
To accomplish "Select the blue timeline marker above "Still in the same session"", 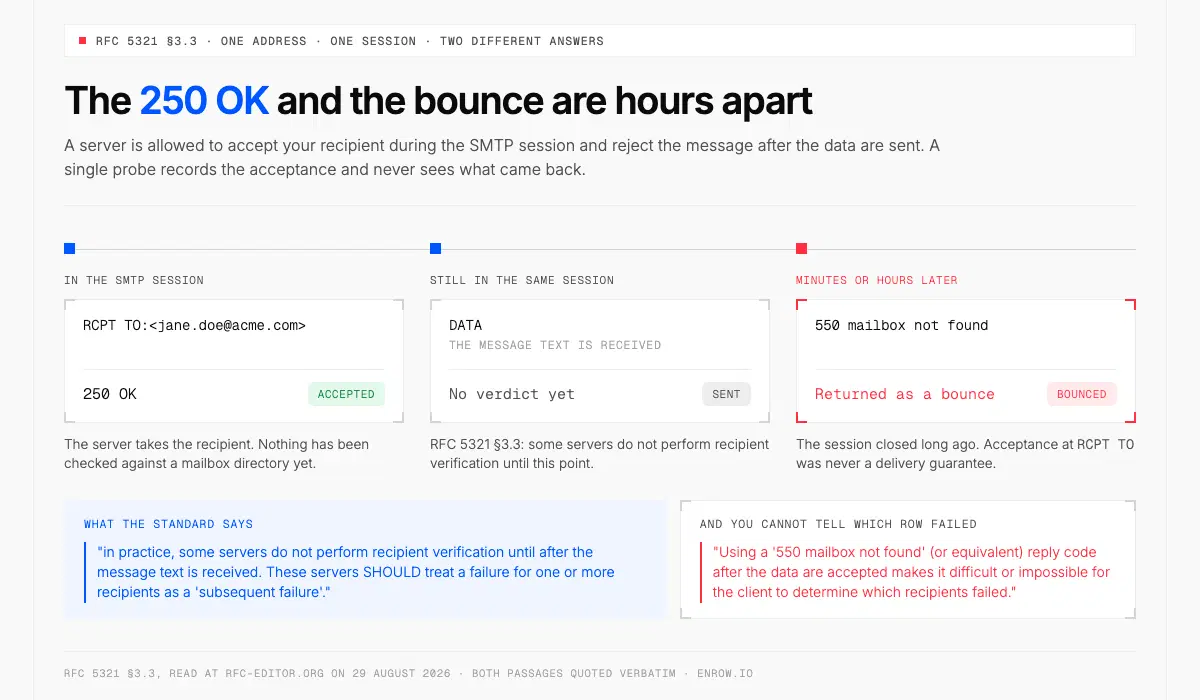I will tap(435, 249).
